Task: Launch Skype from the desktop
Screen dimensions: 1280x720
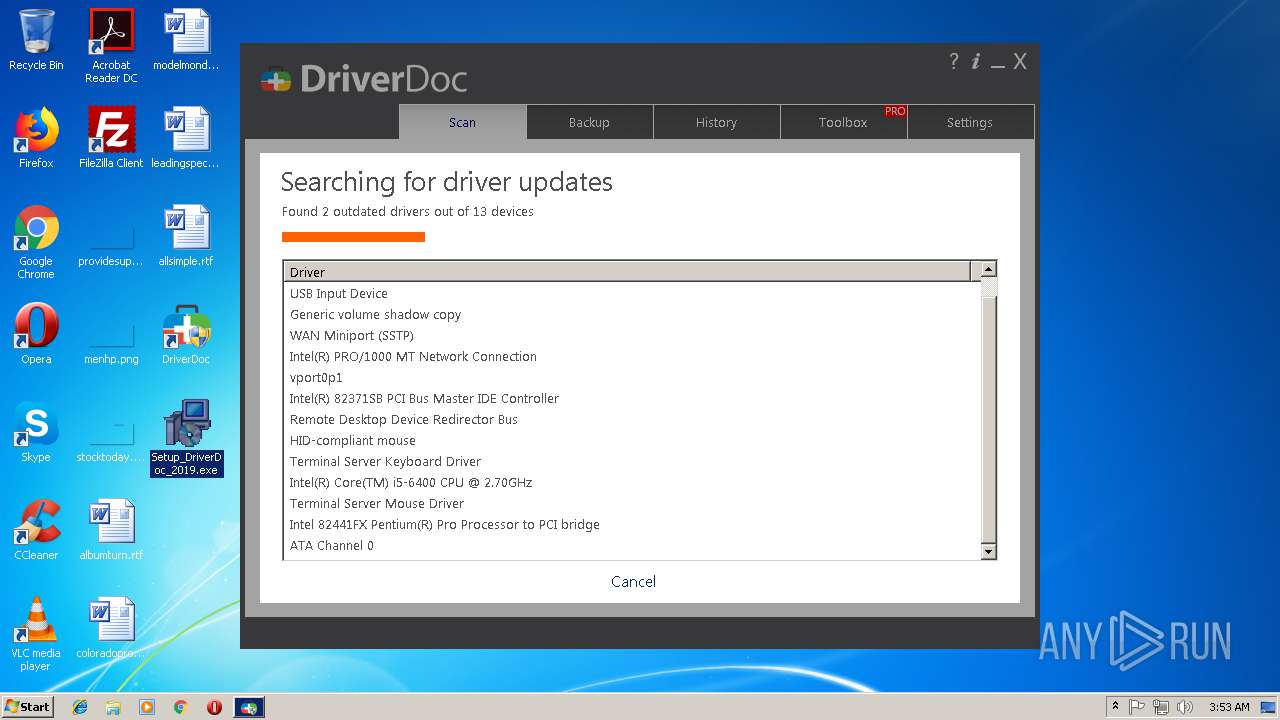Action: point(36,432)
